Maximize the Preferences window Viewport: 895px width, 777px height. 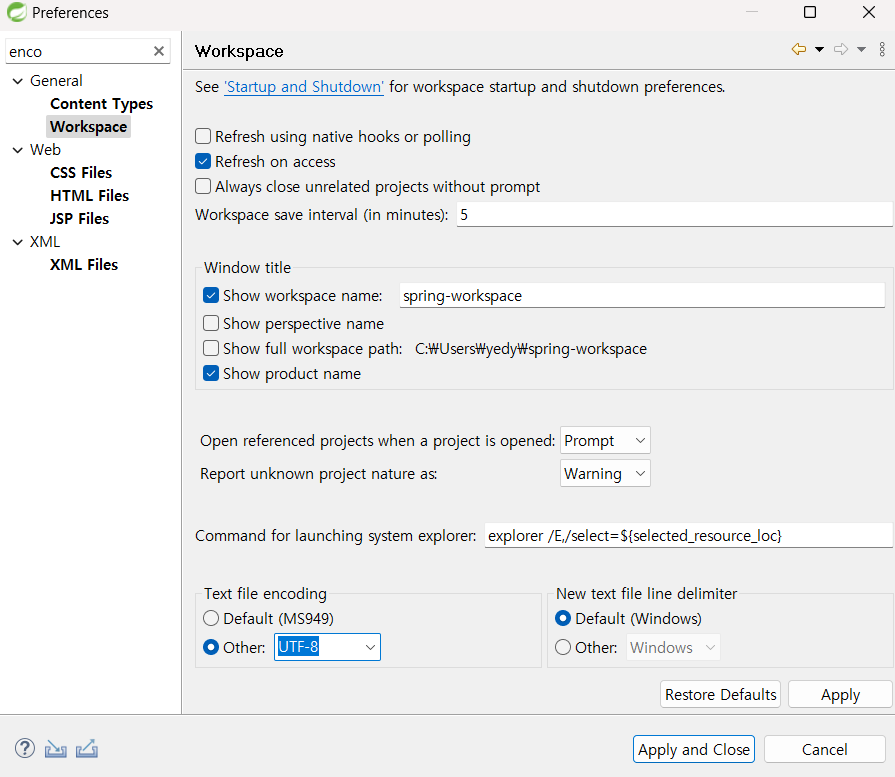[809, 12]
